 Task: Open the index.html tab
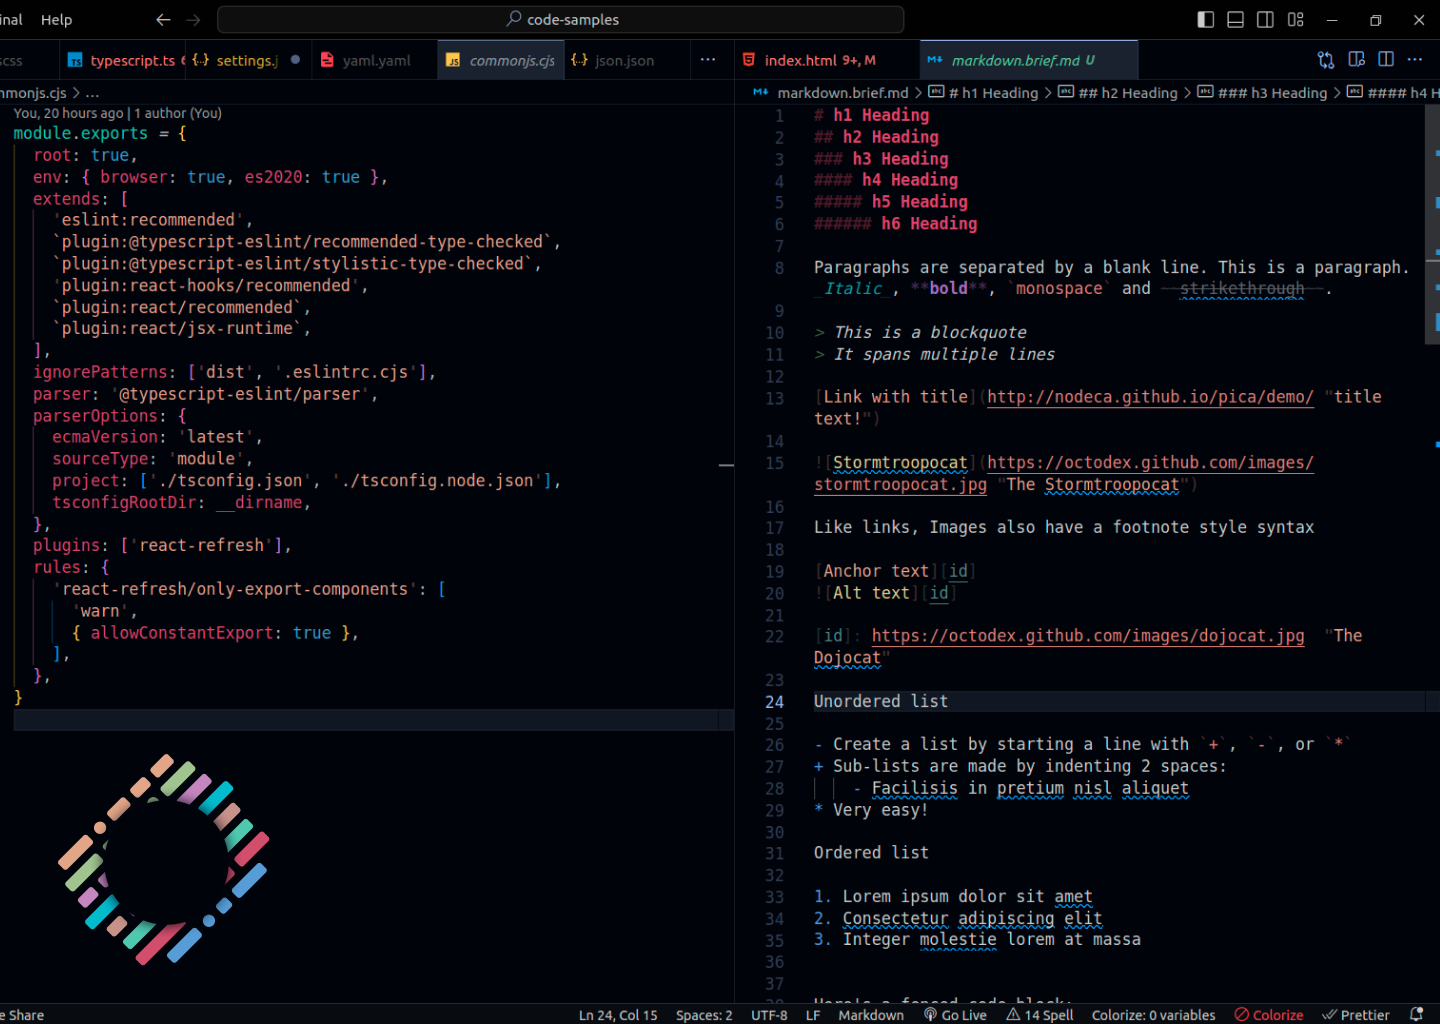[x=826, y=60]
